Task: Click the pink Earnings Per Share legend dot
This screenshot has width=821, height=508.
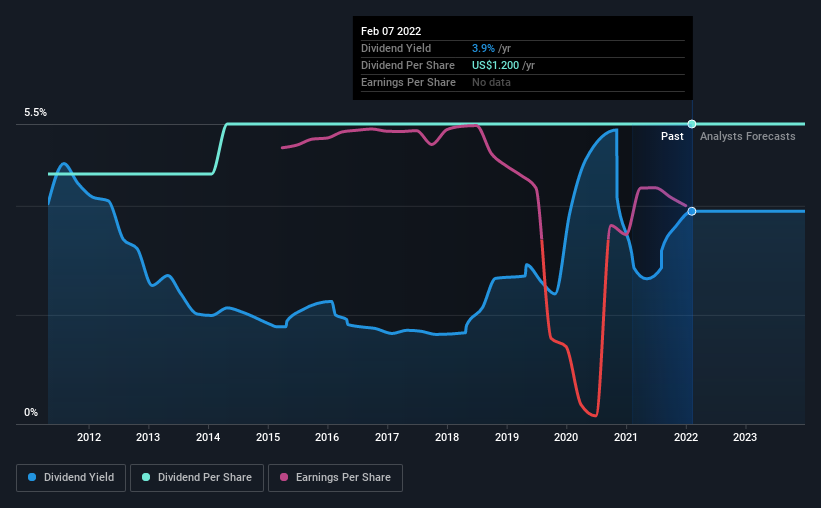Action: pos(284,477)
